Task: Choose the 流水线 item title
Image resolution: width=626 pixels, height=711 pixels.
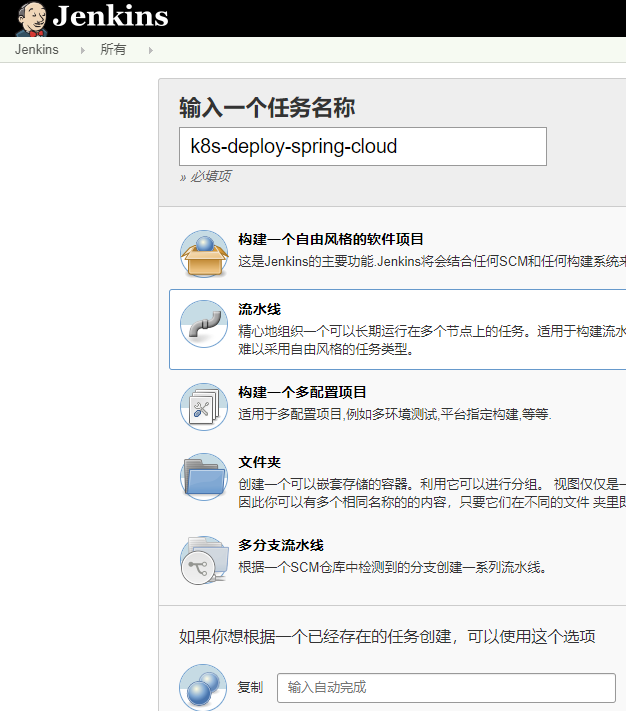Action: coord(259,309)
